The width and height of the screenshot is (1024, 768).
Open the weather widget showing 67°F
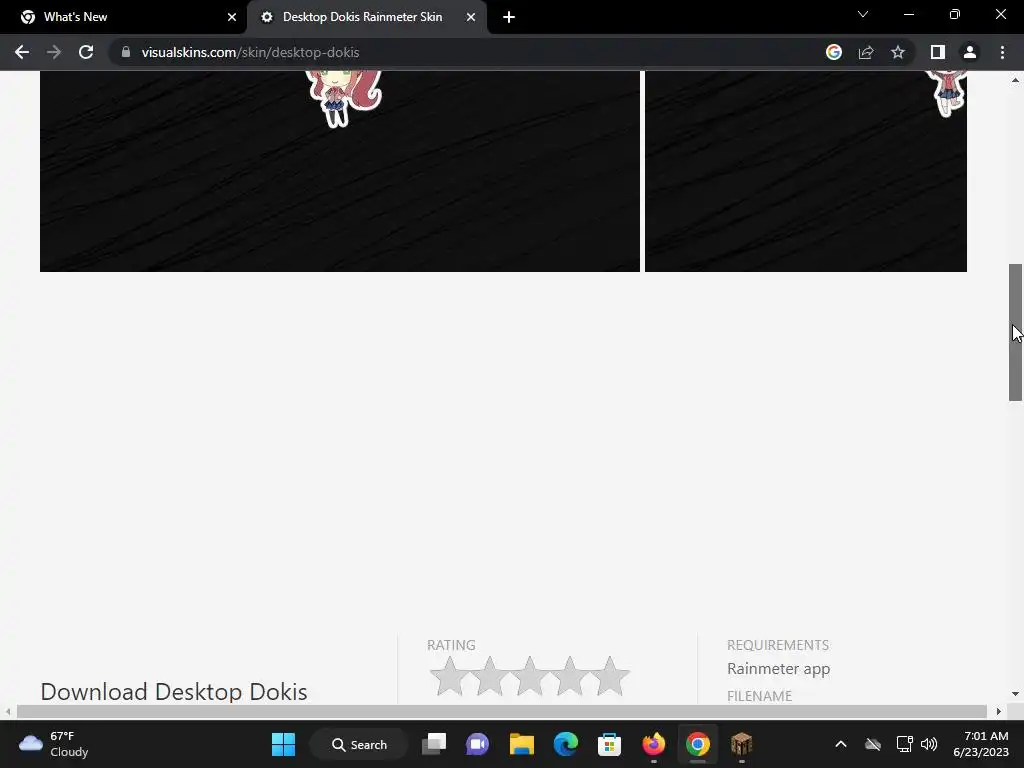pyautogui.click(x=54, y=744)
